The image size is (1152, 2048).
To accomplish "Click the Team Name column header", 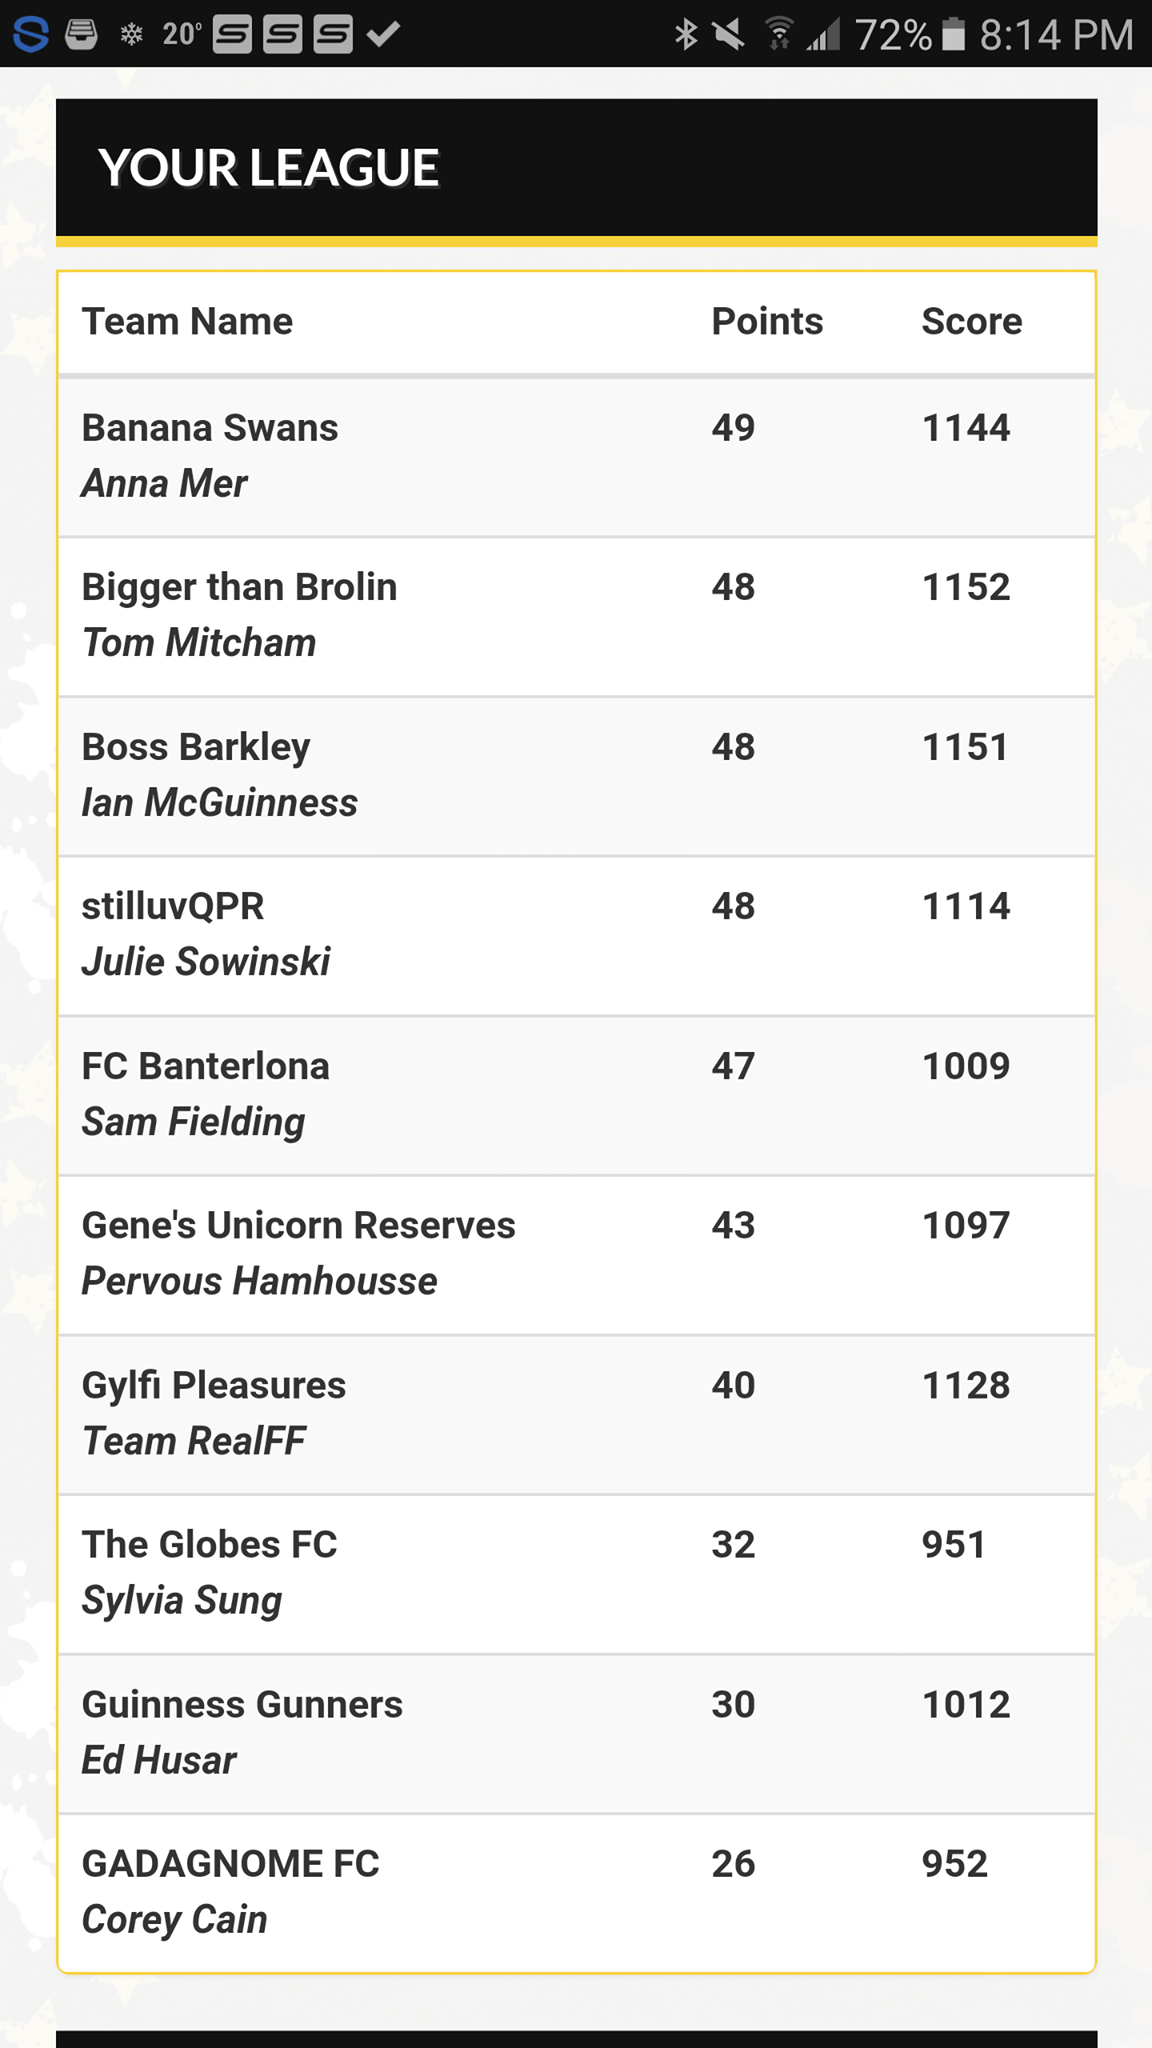I will 187,322.
